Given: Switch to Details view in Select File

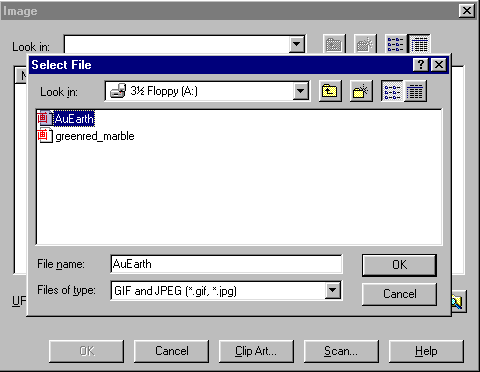Looking at the screenshot, I should [415, 91].
